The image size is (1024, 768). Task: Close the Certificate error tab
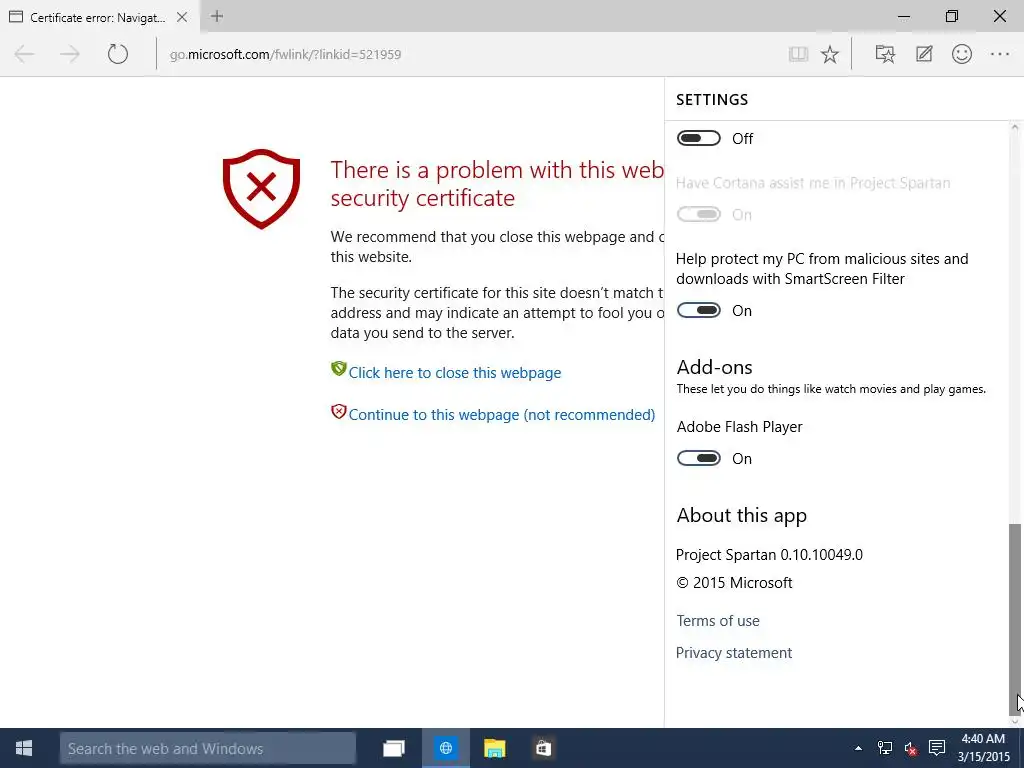click(x=182, y=18)
